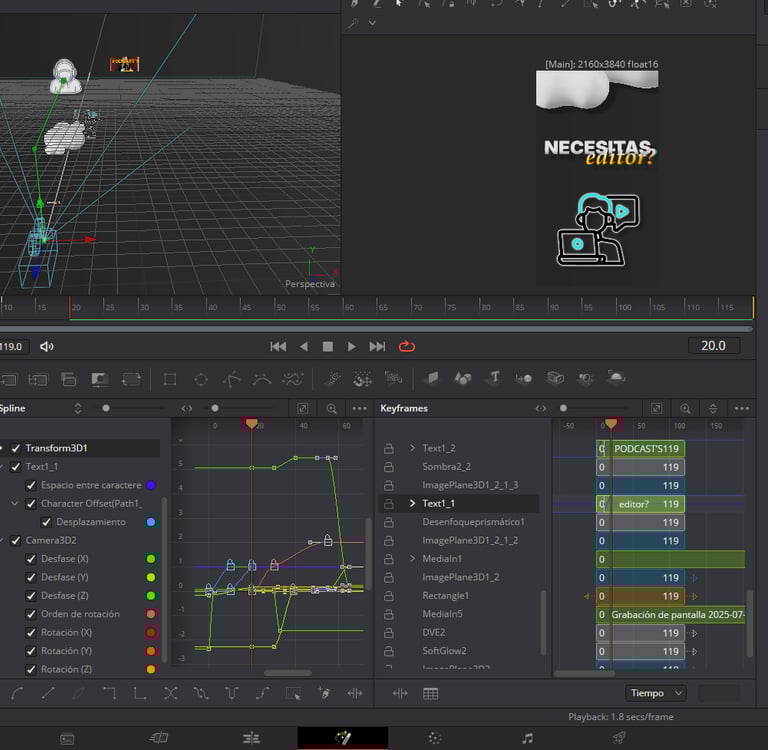
Task: Expand the MediaIn1 track
Action: point(412,559)
